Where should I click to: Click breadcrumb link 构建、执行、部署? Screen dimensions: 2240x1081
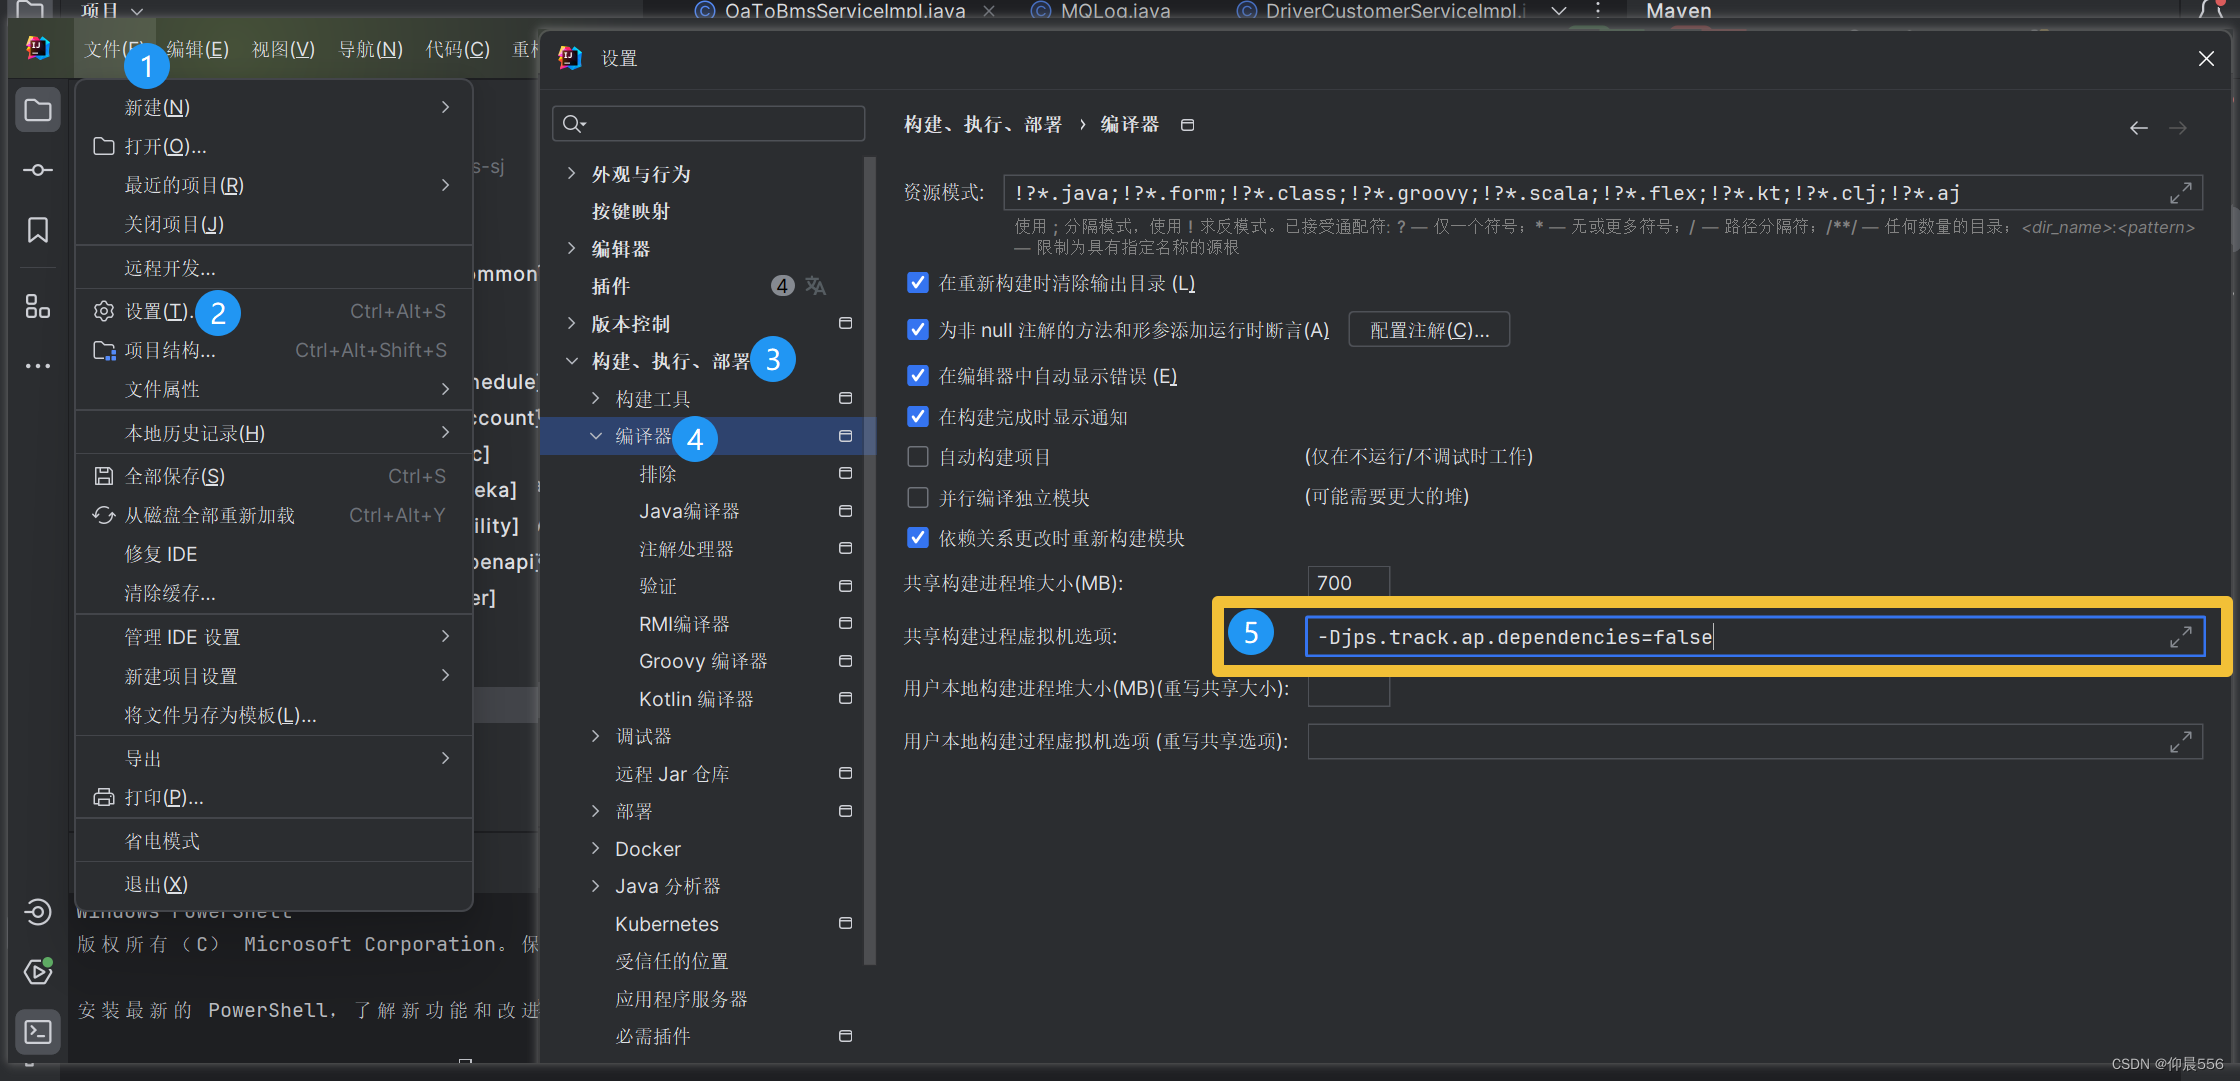[983, 124]
